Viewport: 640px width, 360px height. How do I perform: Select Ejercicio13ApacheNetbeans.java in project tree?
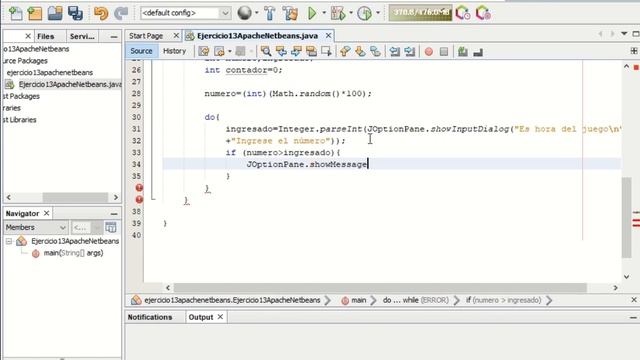coord(70,84)
